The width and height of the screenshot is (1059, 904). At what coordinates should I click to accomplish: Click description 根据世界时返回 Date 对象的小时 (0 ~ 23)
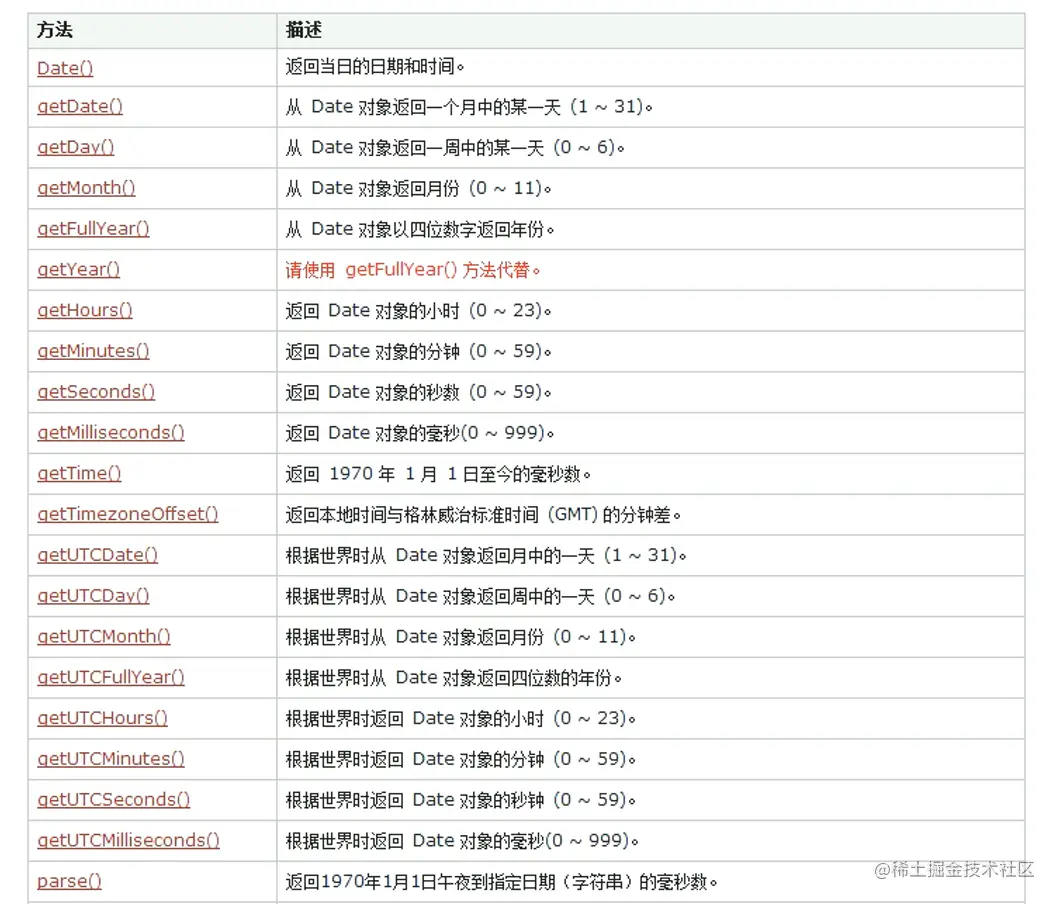coord(461,718)
